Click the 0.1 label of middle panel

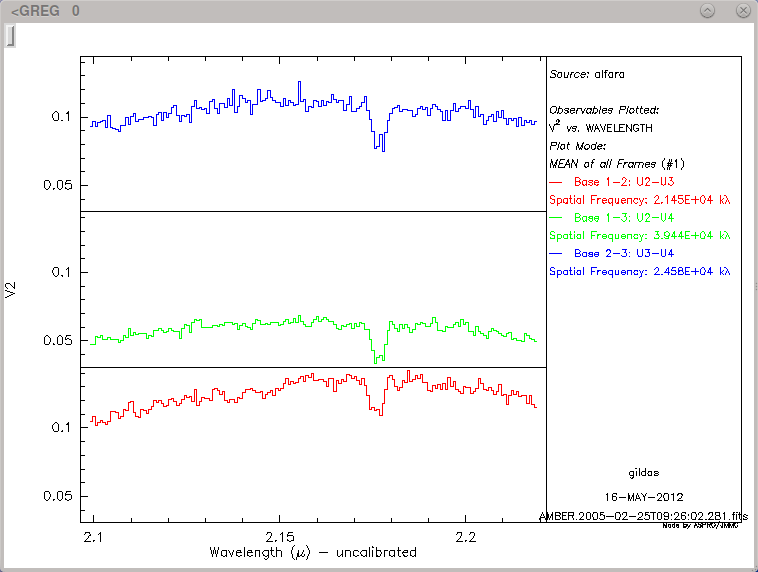pyautogui.click(x=61, y=272)
